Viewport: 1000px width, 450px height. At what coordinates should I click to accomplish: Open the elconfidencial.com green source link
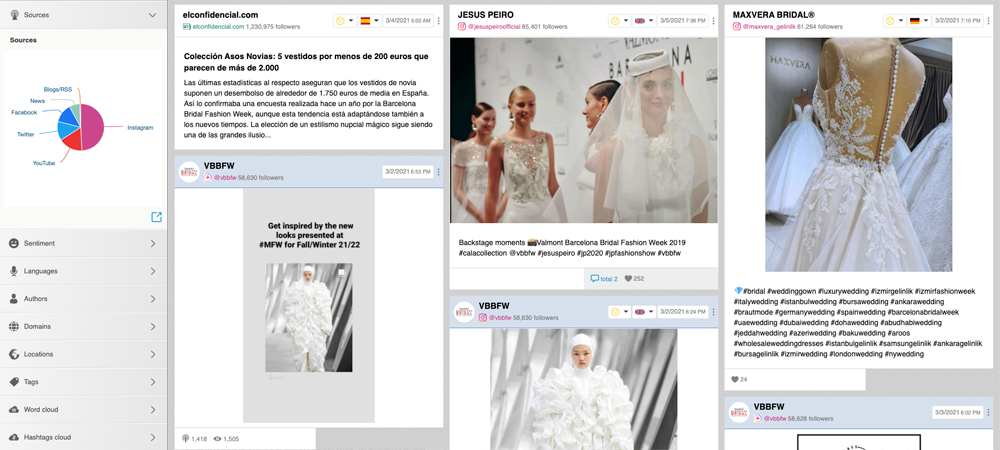coord(218,27)
